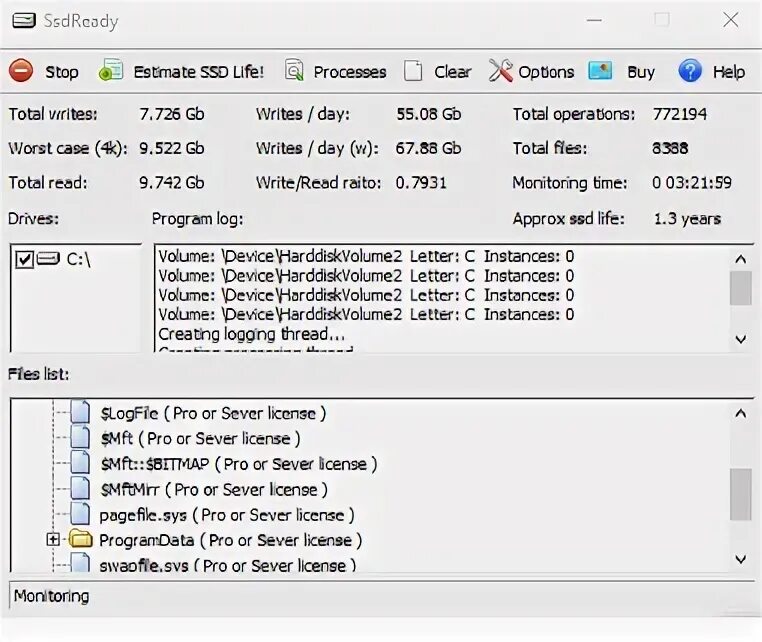
Task: Click the blue Help question-mark icon
Action: [690, 71]
